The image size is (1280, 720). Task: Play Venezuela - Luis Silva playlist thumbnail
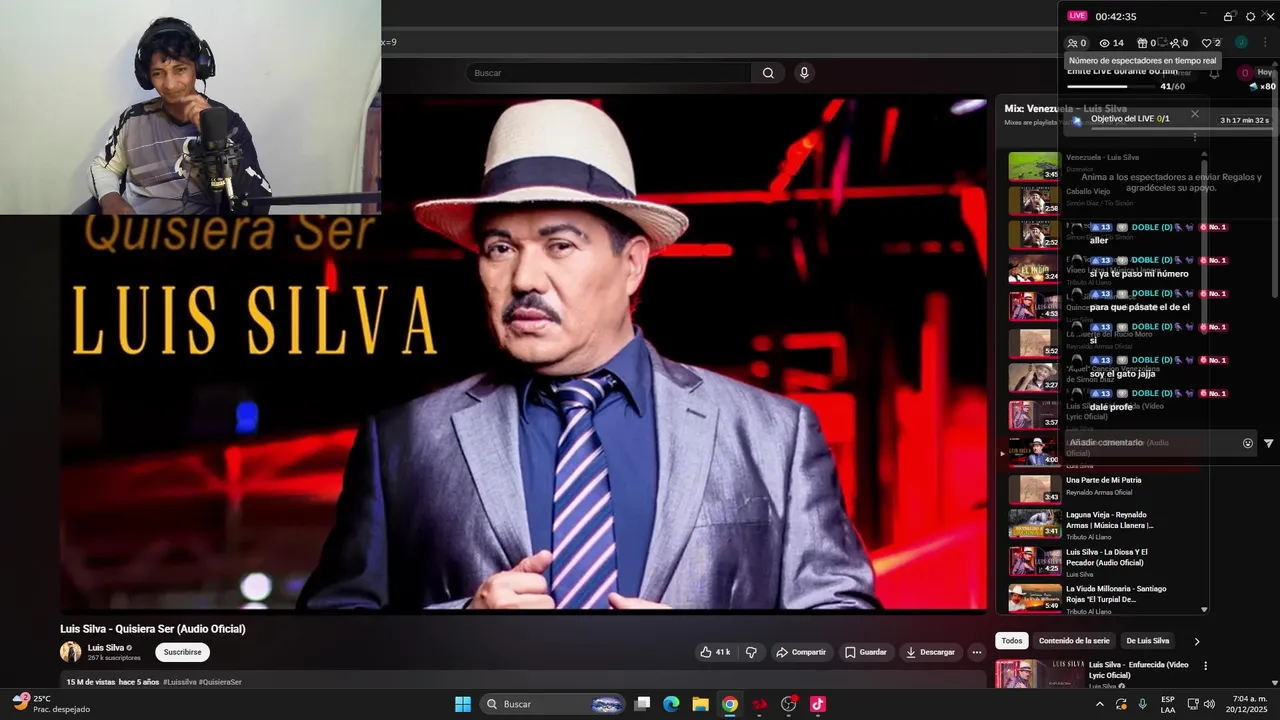pyautogui.click(x=1034, y=166)
